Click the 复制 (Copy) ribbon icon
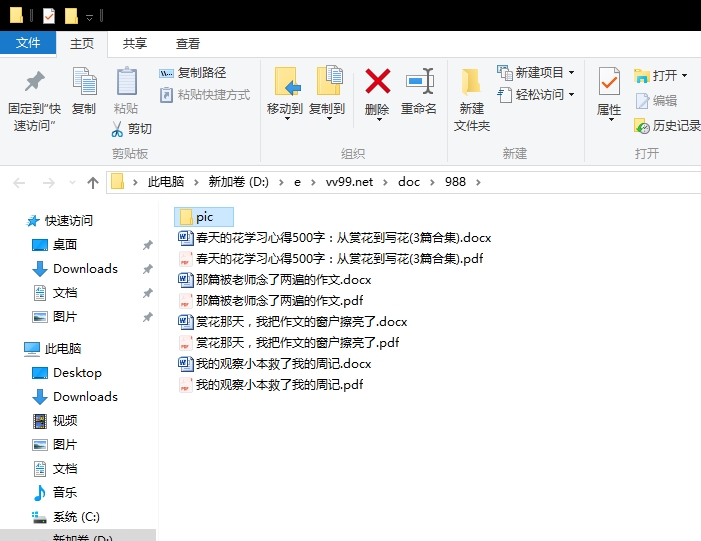This screenshot has width=701, height=541. coord(84,81)
